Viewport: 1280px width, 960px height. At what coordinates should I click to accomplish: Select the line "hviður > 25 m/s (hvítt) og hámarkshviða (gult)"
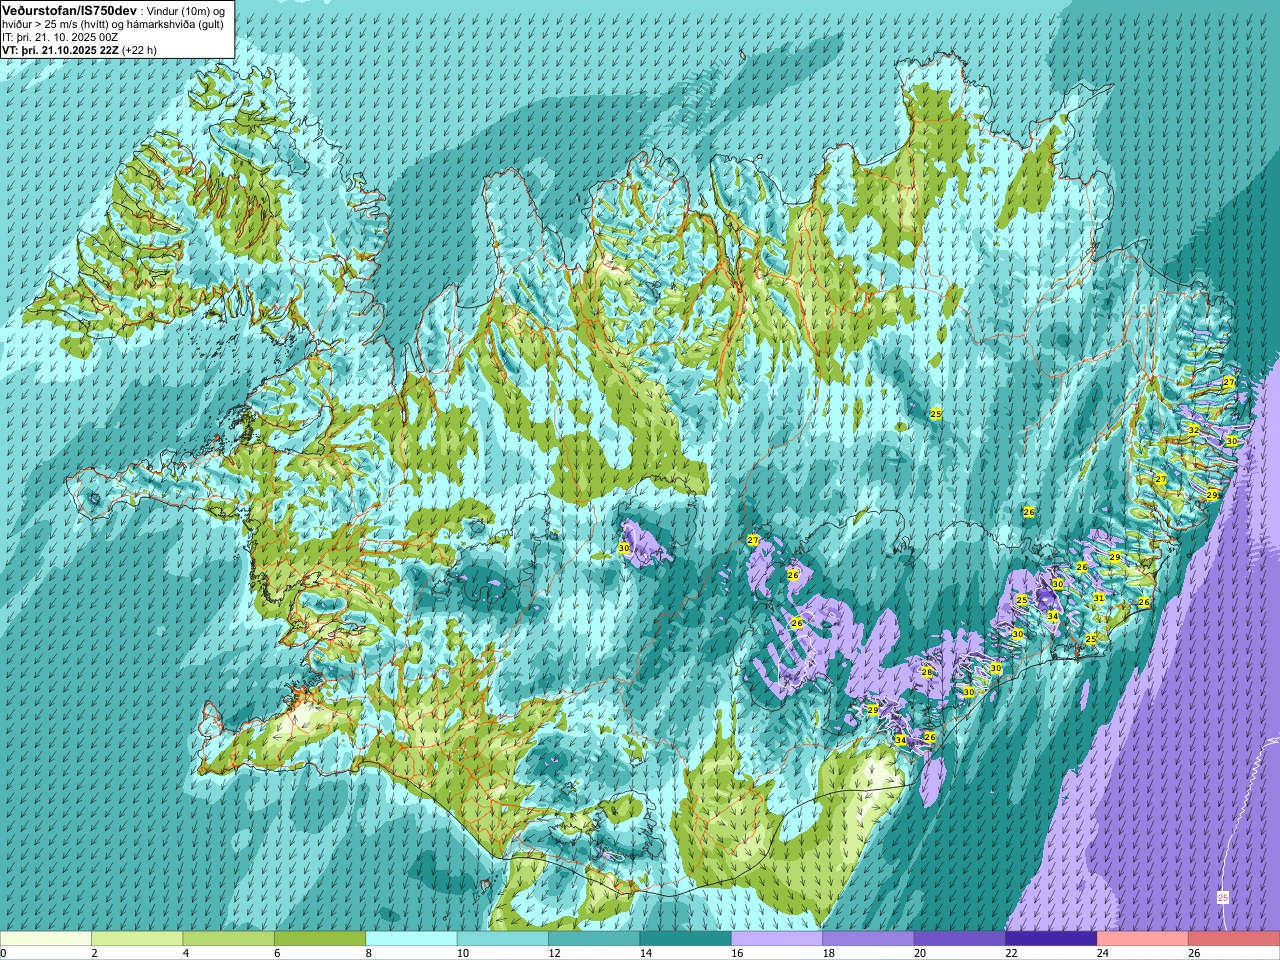click(113, 24)
